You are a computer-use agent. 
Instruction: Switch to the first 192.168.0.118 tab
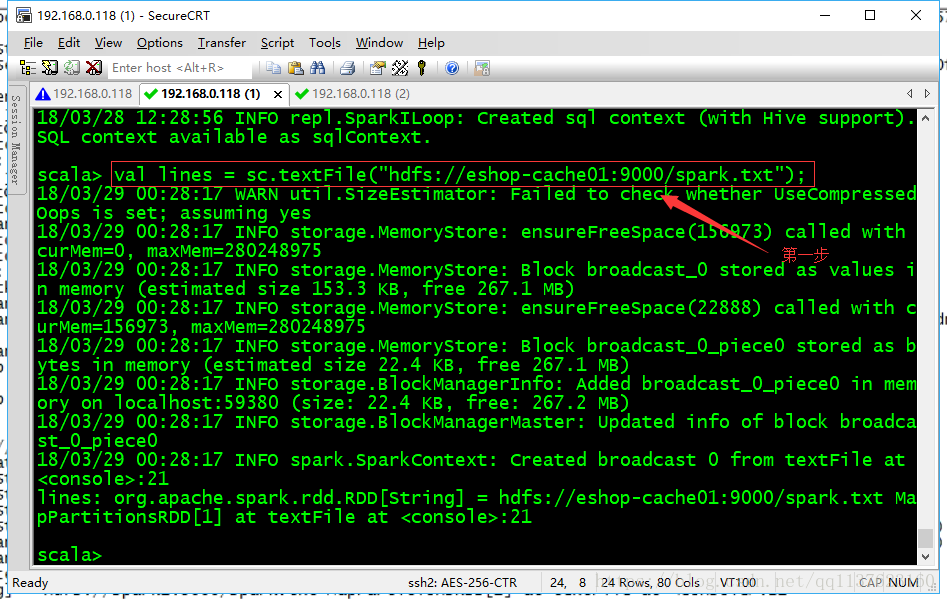click(x=84, y=94)
